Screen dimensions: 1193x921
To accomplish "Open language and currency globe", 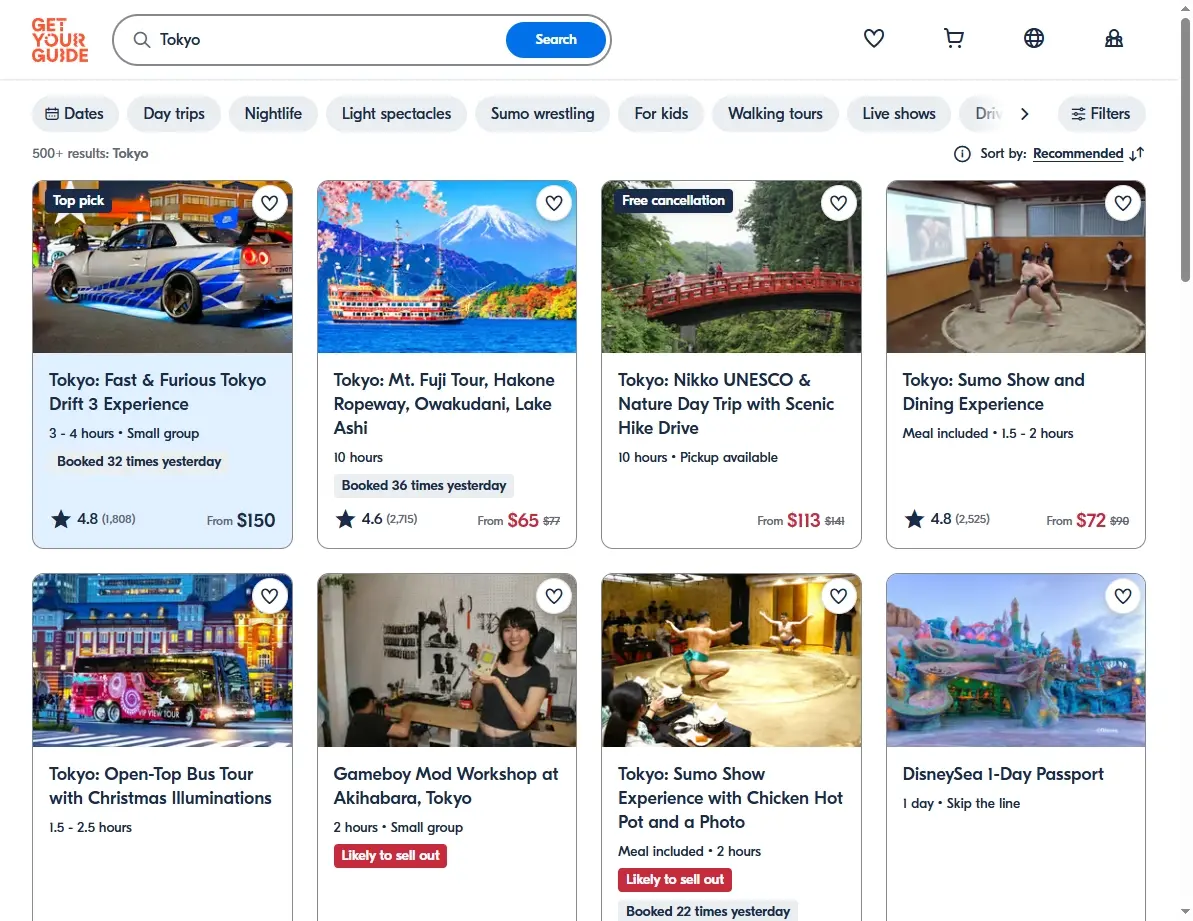I will coord(1033,38).
